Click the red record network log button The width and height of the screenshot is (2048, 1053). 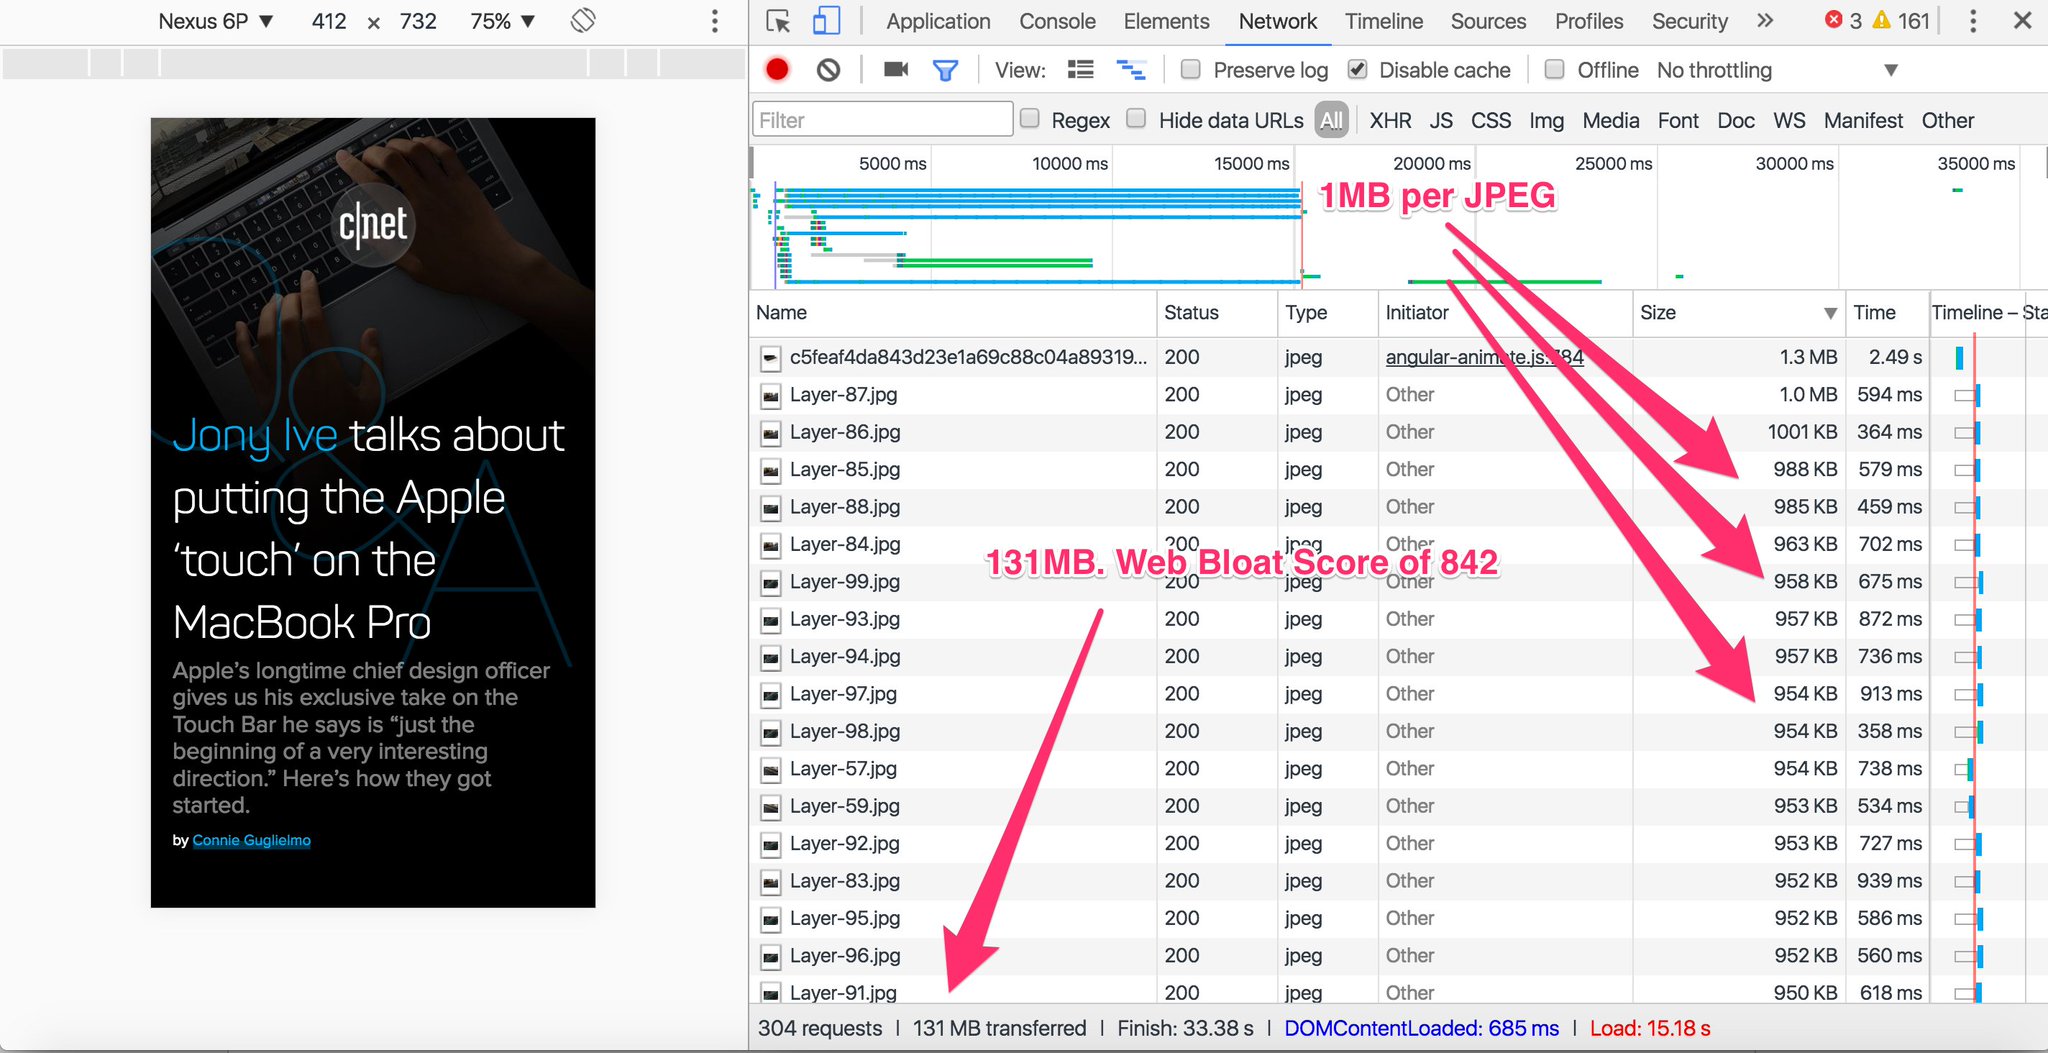pyautogui.click(x=777, y=69)
